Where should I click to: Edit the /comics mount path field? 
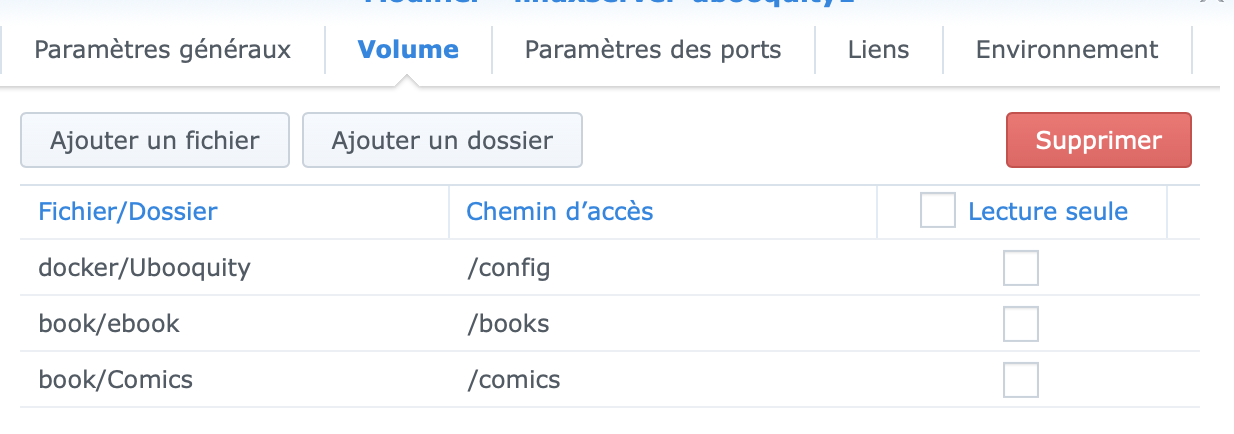(x=513, y=380)
